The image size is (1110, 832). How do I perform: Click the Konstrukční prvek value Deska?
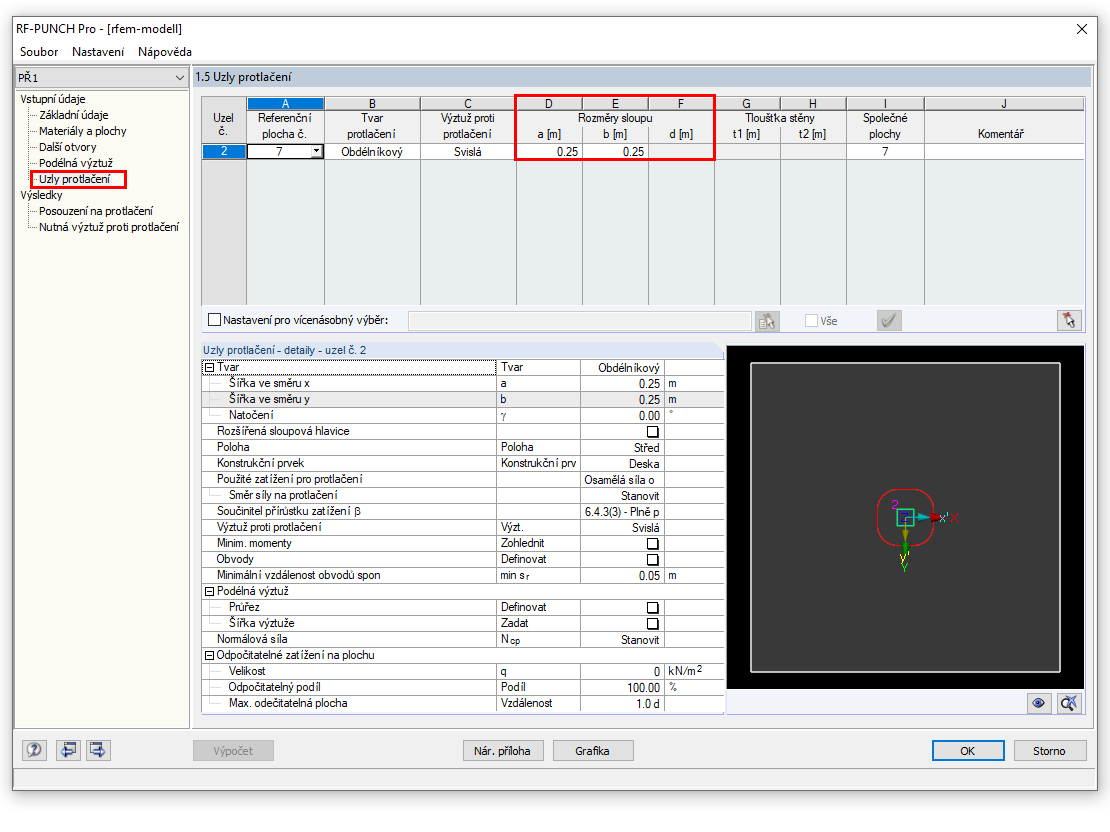(622, 464)
